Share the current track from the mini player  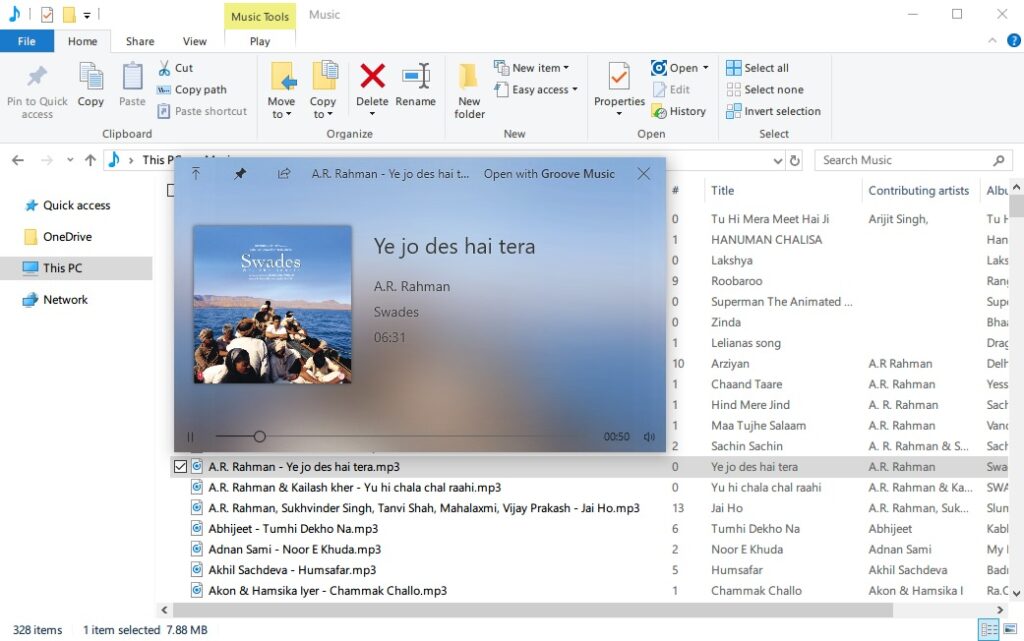click(284, 173)
